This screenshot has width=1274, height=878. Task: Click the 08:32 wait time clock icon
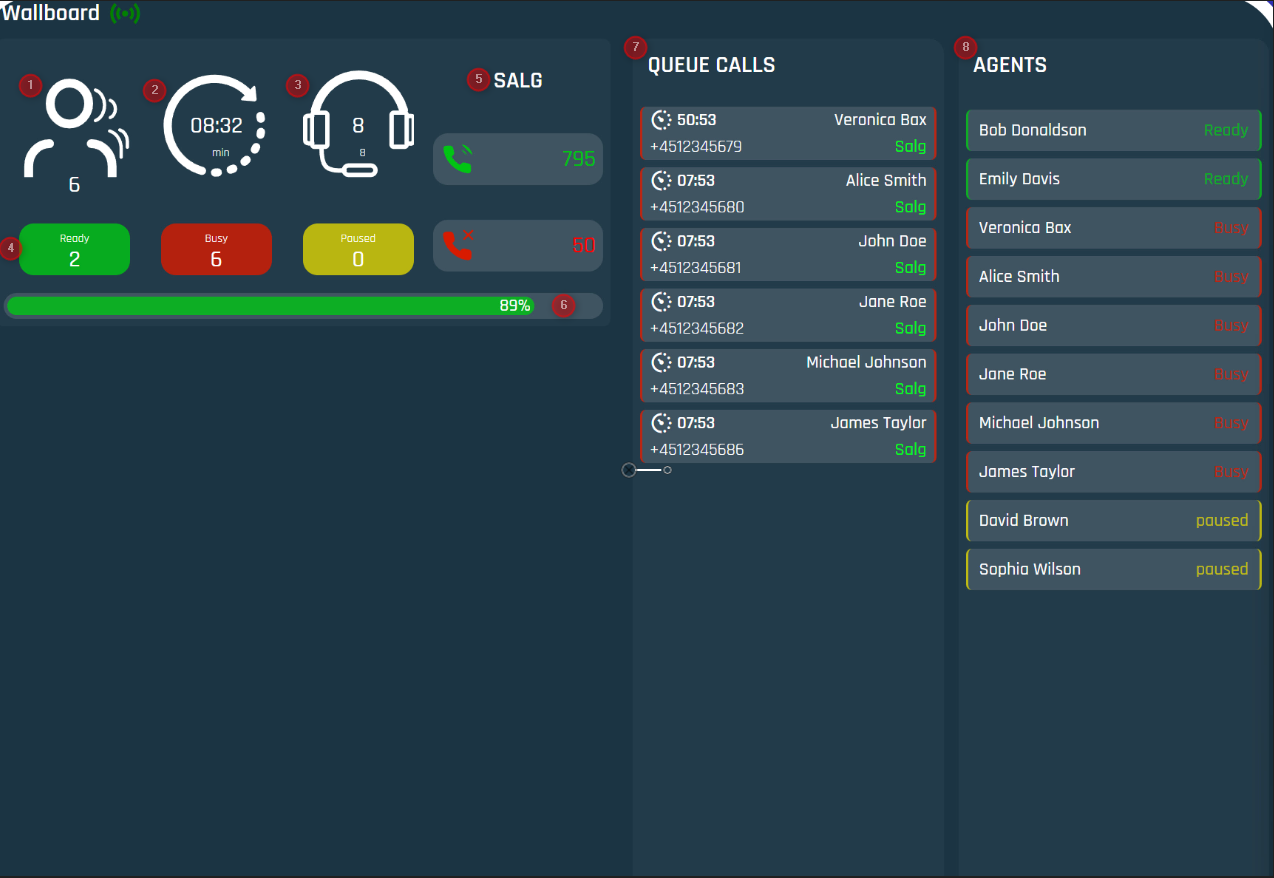pos(216,127)
